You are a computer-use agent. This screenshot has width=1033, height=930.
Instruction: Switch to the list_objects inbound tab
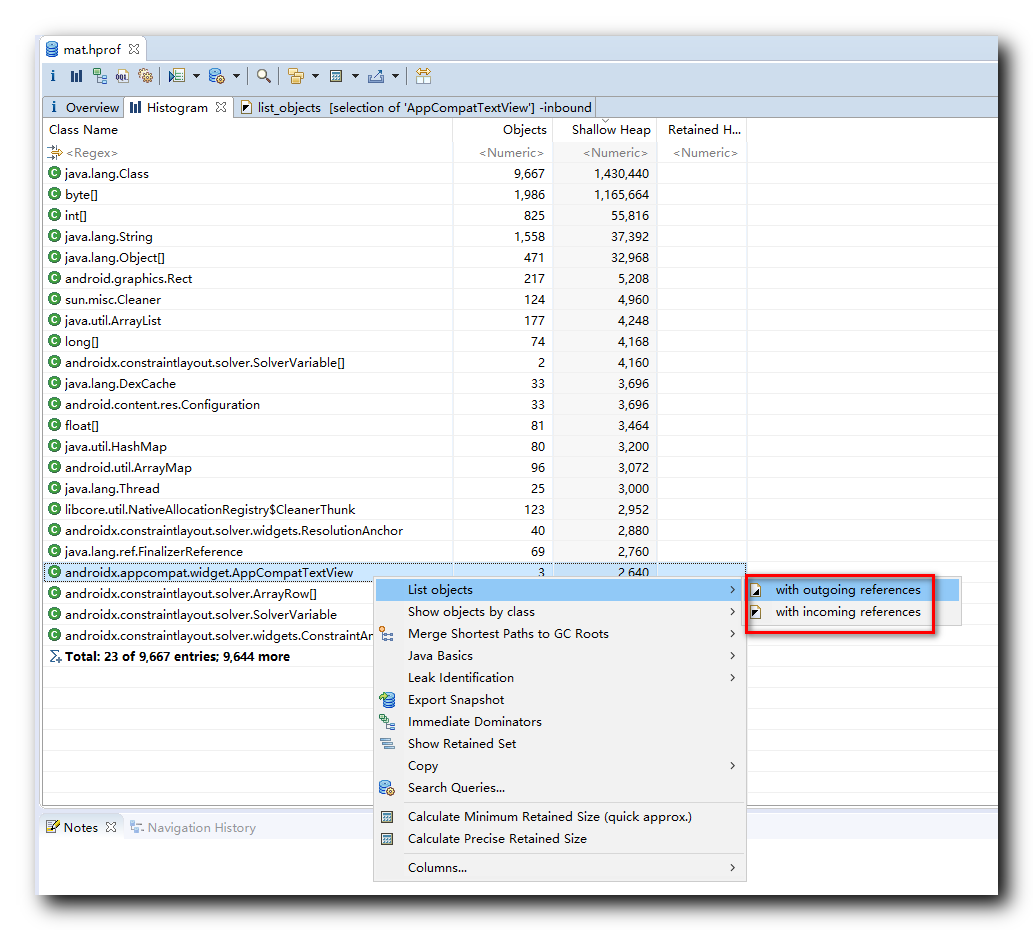416,107
